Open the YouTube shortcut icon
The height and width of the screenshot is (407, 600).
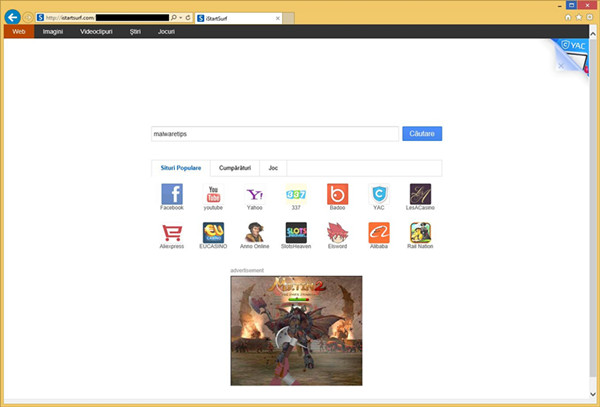tap(213, 194)
